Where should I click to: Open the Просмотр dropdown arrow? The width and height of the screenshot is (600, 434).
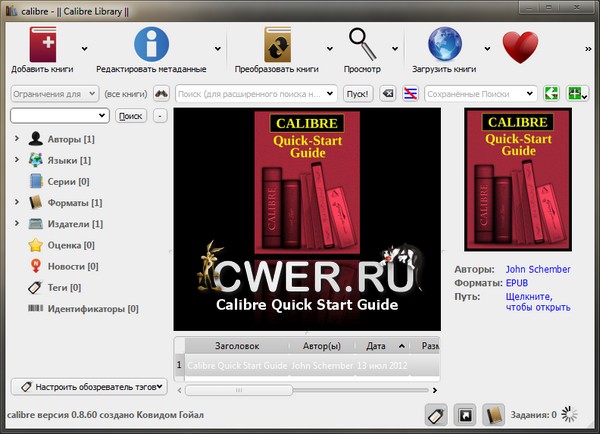[395, 49]
